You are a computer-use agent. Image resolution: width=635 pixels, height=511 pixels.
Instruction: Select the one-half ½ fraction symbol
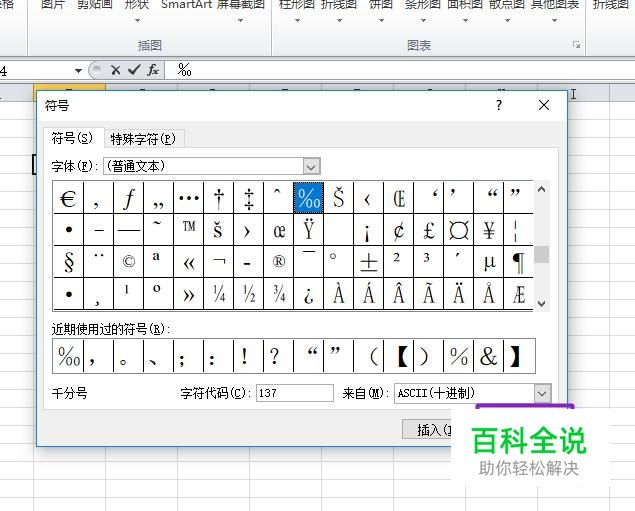[249, 294]
